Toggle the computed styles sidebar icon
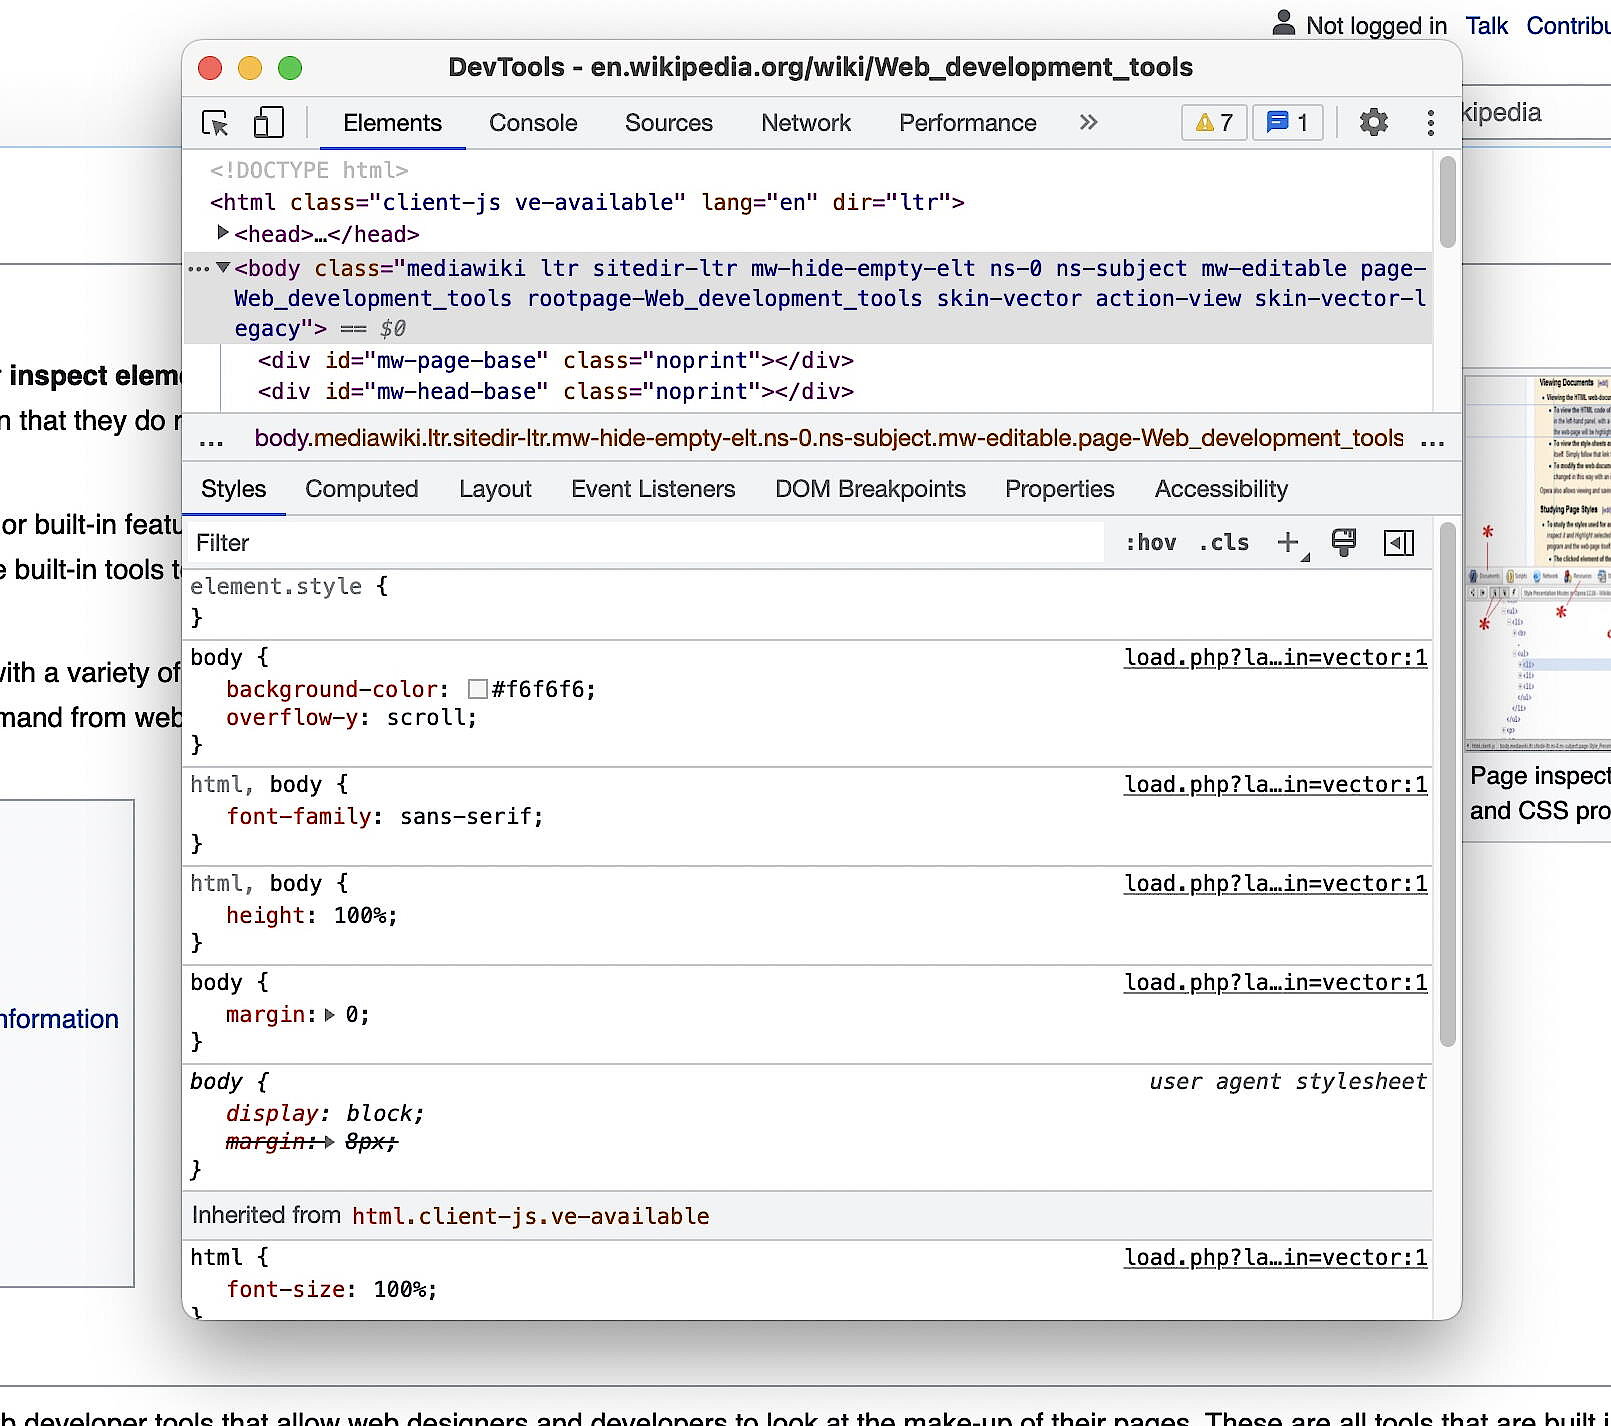This screenshot has width=1611, height=1426. click(x=1398, y=543)
